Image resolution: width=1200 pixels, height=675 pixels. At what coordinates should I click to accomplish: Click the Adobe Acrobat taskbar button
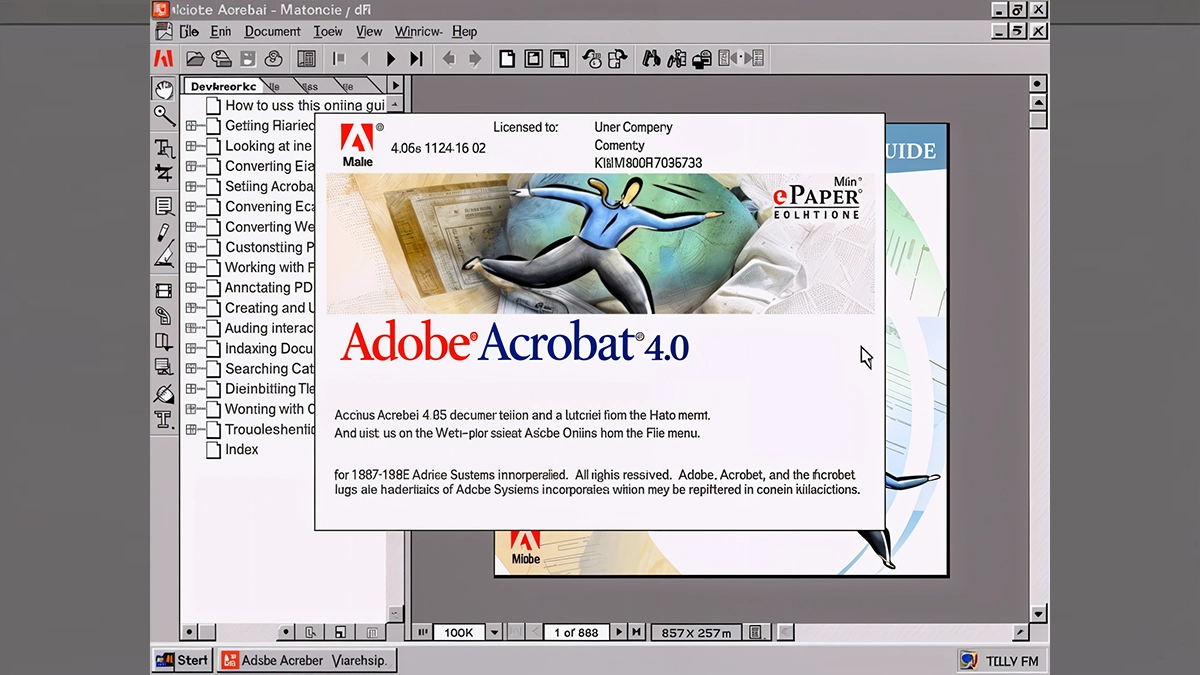coord(307,660)
